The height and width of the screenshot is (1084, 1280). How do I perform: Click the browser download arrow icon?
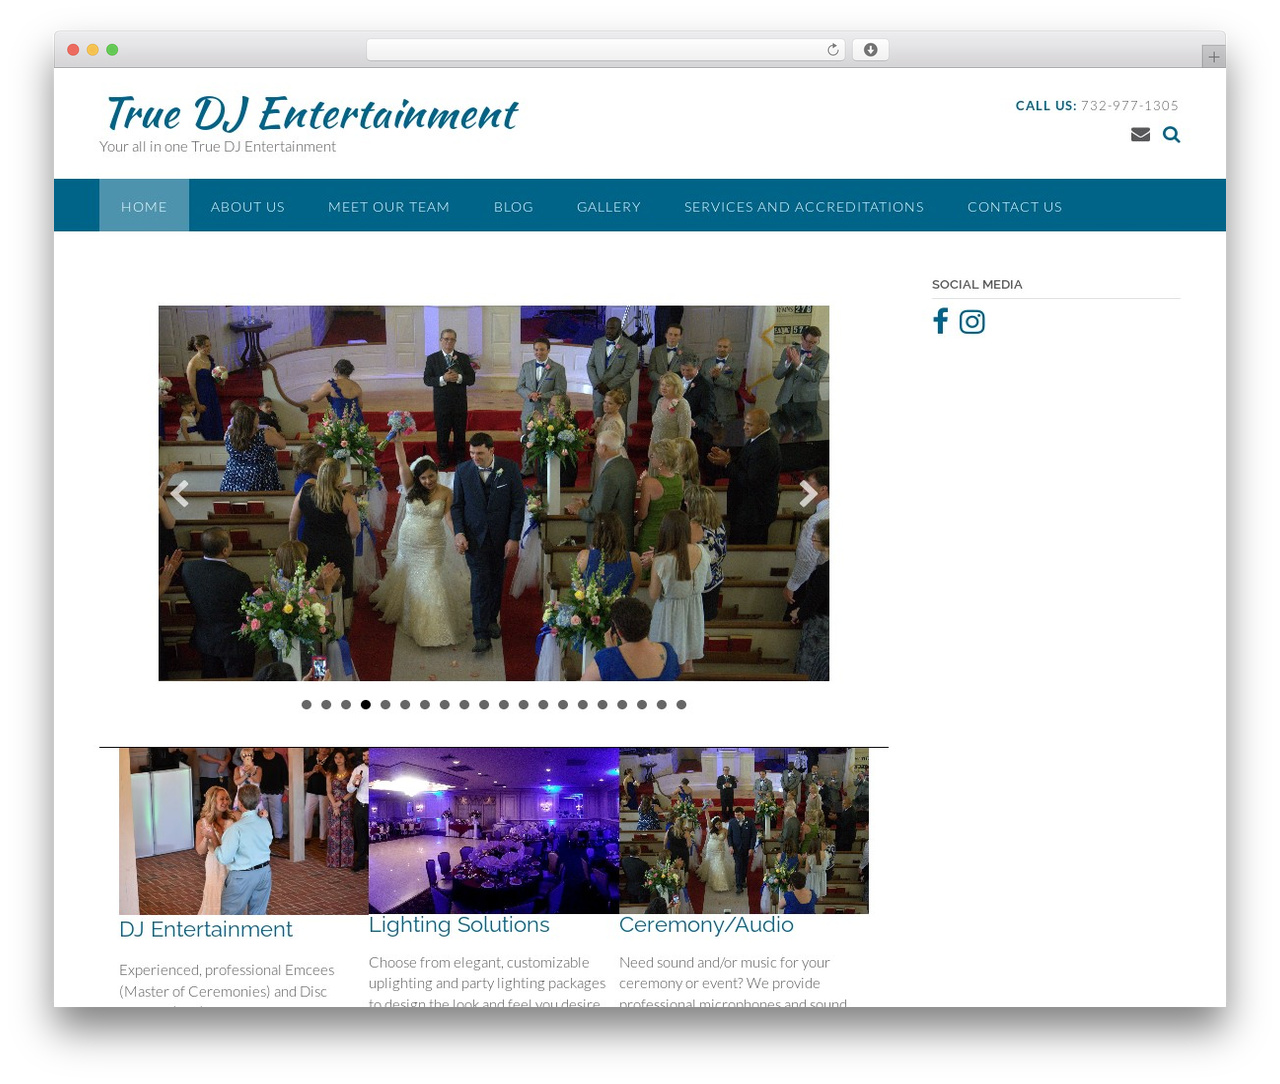(x=871, y=50)
